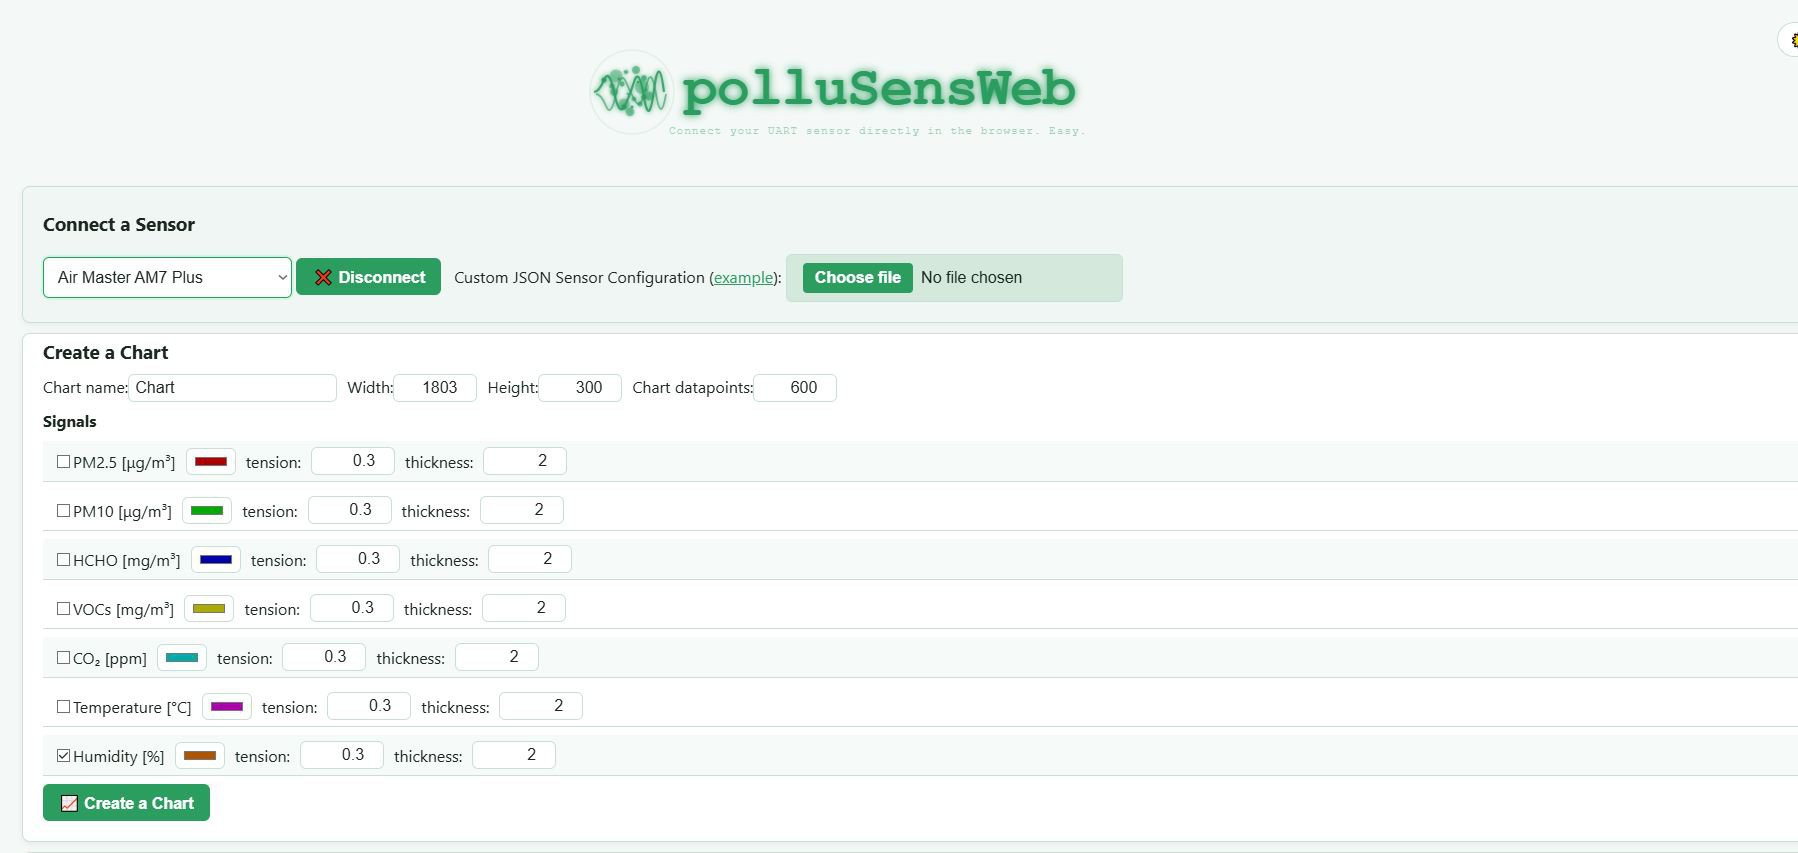Image resolution: width=1798 pixels, height=853 pixels.
Task: Tick the CO₂ signal checkbox
Action: 64,658
